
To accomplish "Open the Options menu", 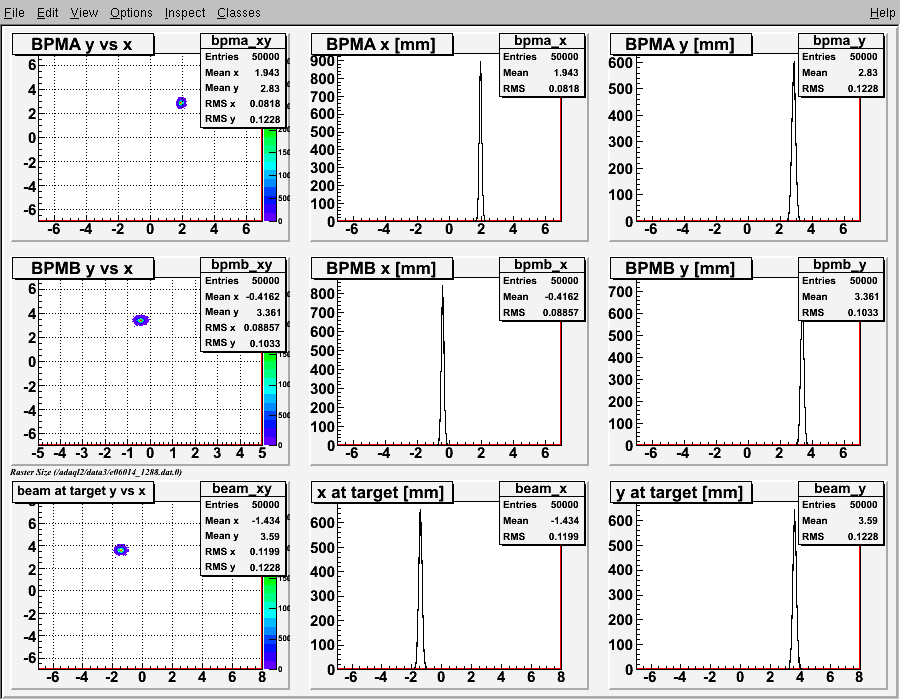I will (x=131, y=13).
